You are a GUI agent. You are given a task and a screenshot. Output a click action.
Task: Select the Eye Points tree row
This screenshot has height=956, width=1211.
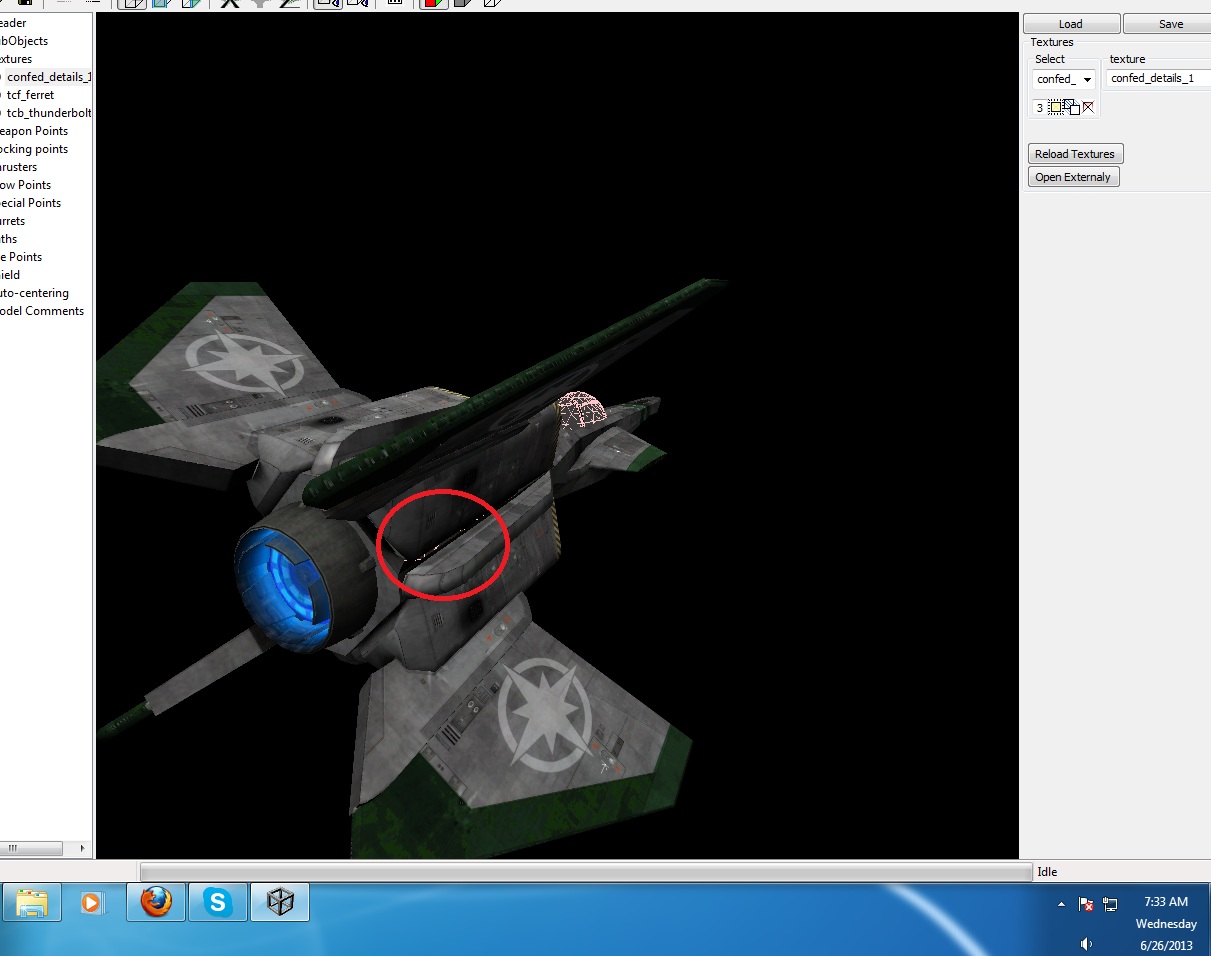[21, 257]
